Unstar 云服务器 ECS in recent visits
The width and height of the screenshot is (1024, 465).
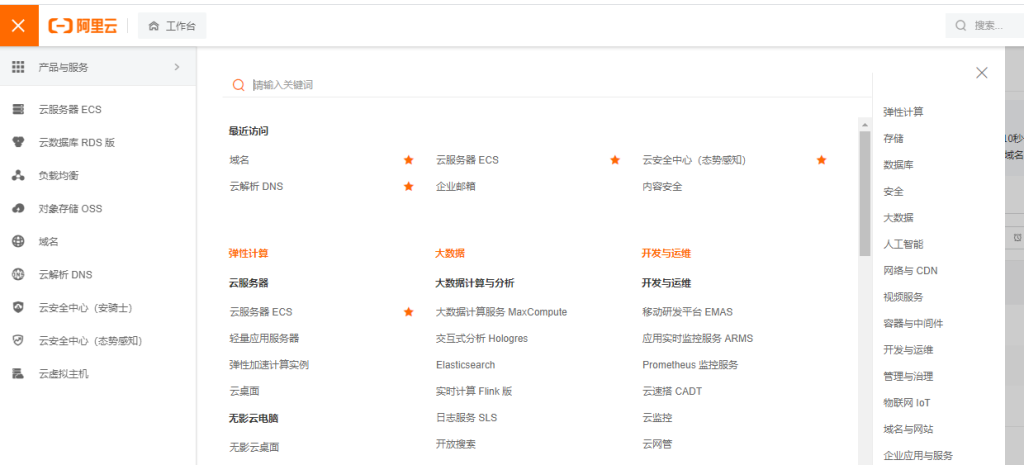coord(615,159)
